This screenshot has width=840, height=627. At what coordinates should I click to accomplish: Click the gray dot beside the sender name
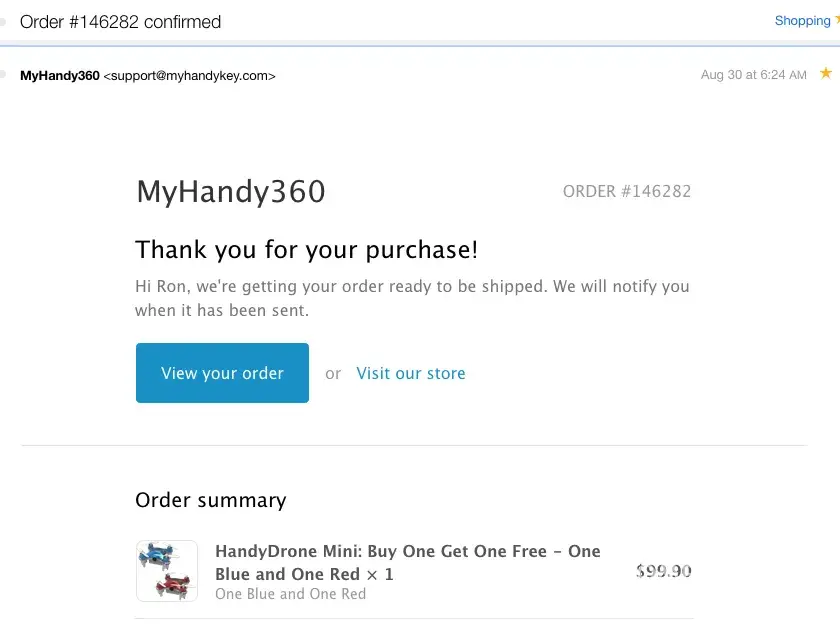(x=4, y=75)
